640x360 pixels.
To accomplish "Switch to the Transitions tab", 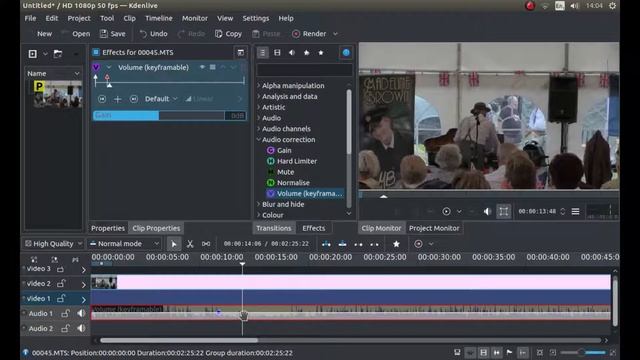I will [x=273, y=228].
